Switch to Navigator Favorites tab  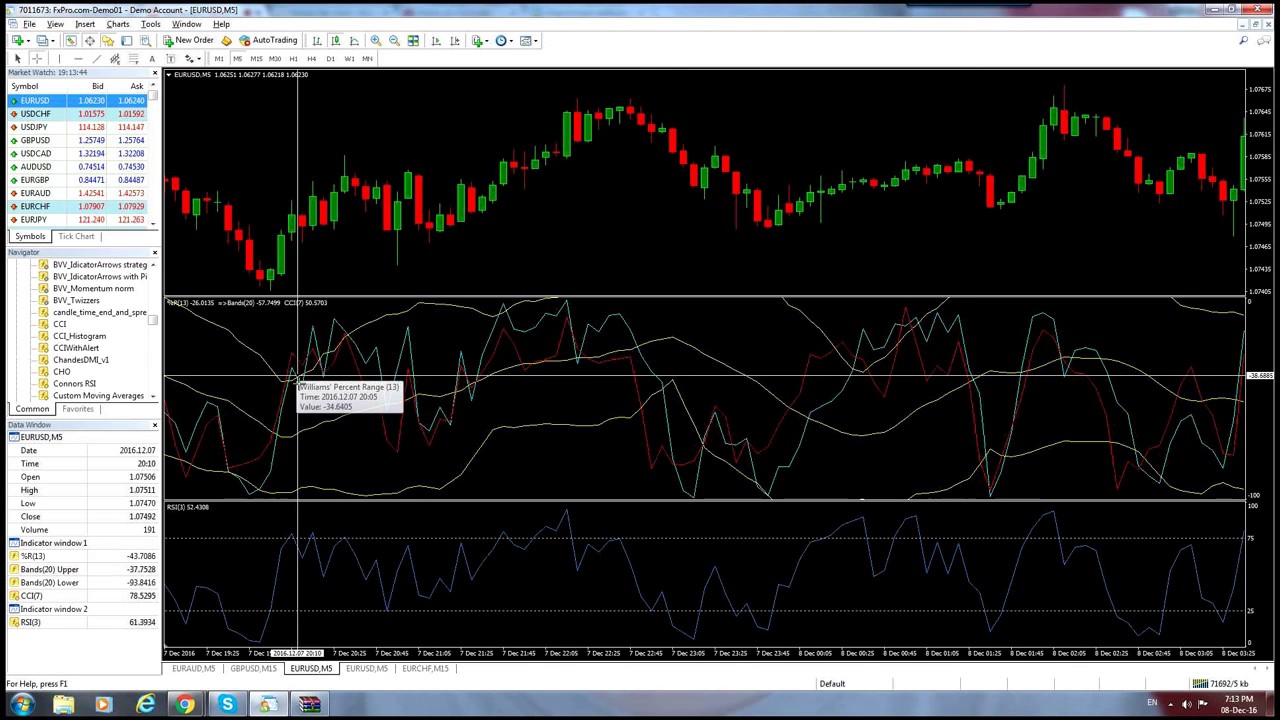click(x=77, y=409)
